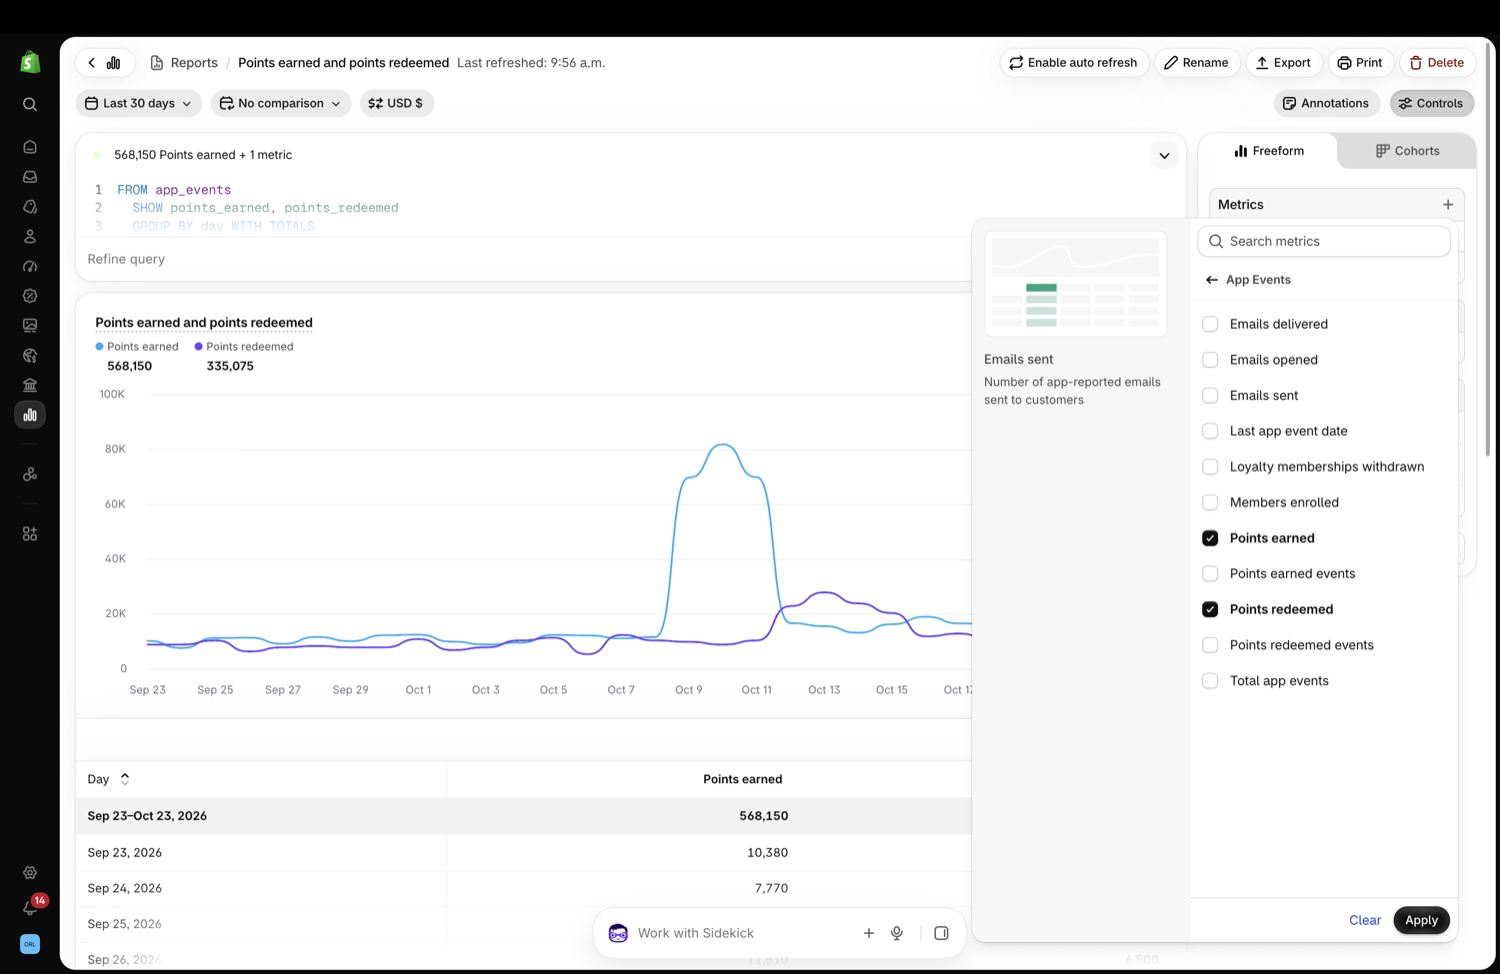Open Customers person icon in sidebar
Image resolution: width=1500 pixels, height=974 pixels.
click(30, 237)
